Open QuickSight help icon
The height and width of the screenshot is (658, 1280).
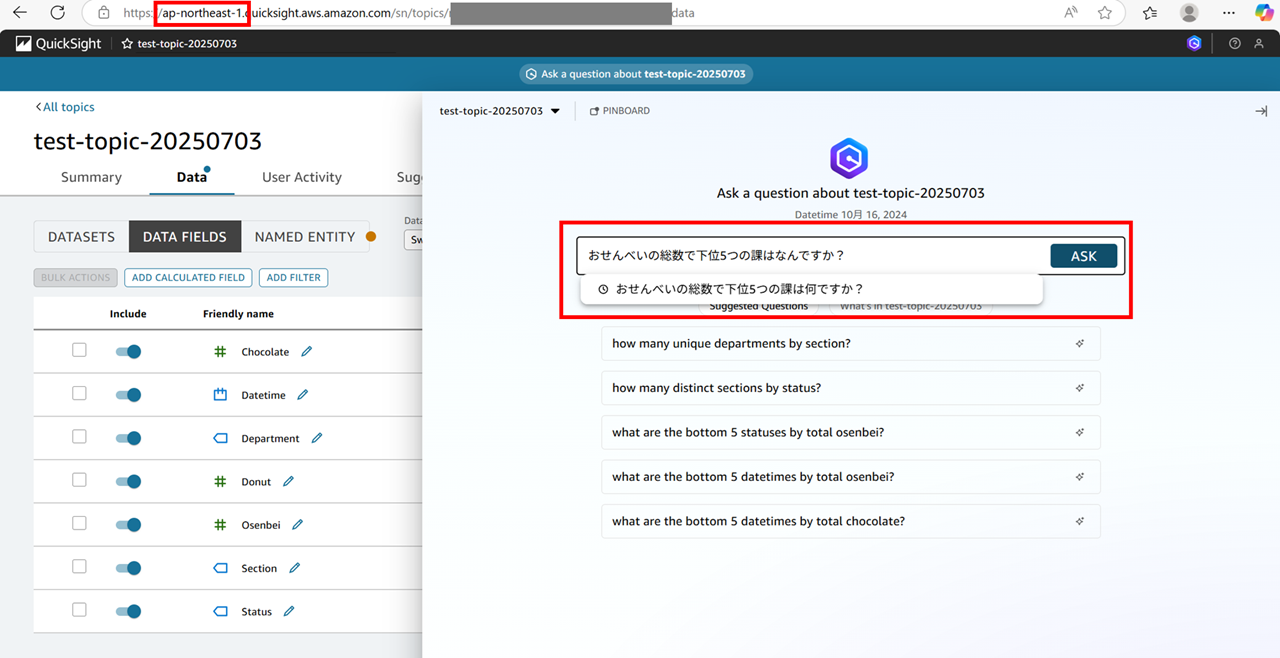[x=1235, y=43]
